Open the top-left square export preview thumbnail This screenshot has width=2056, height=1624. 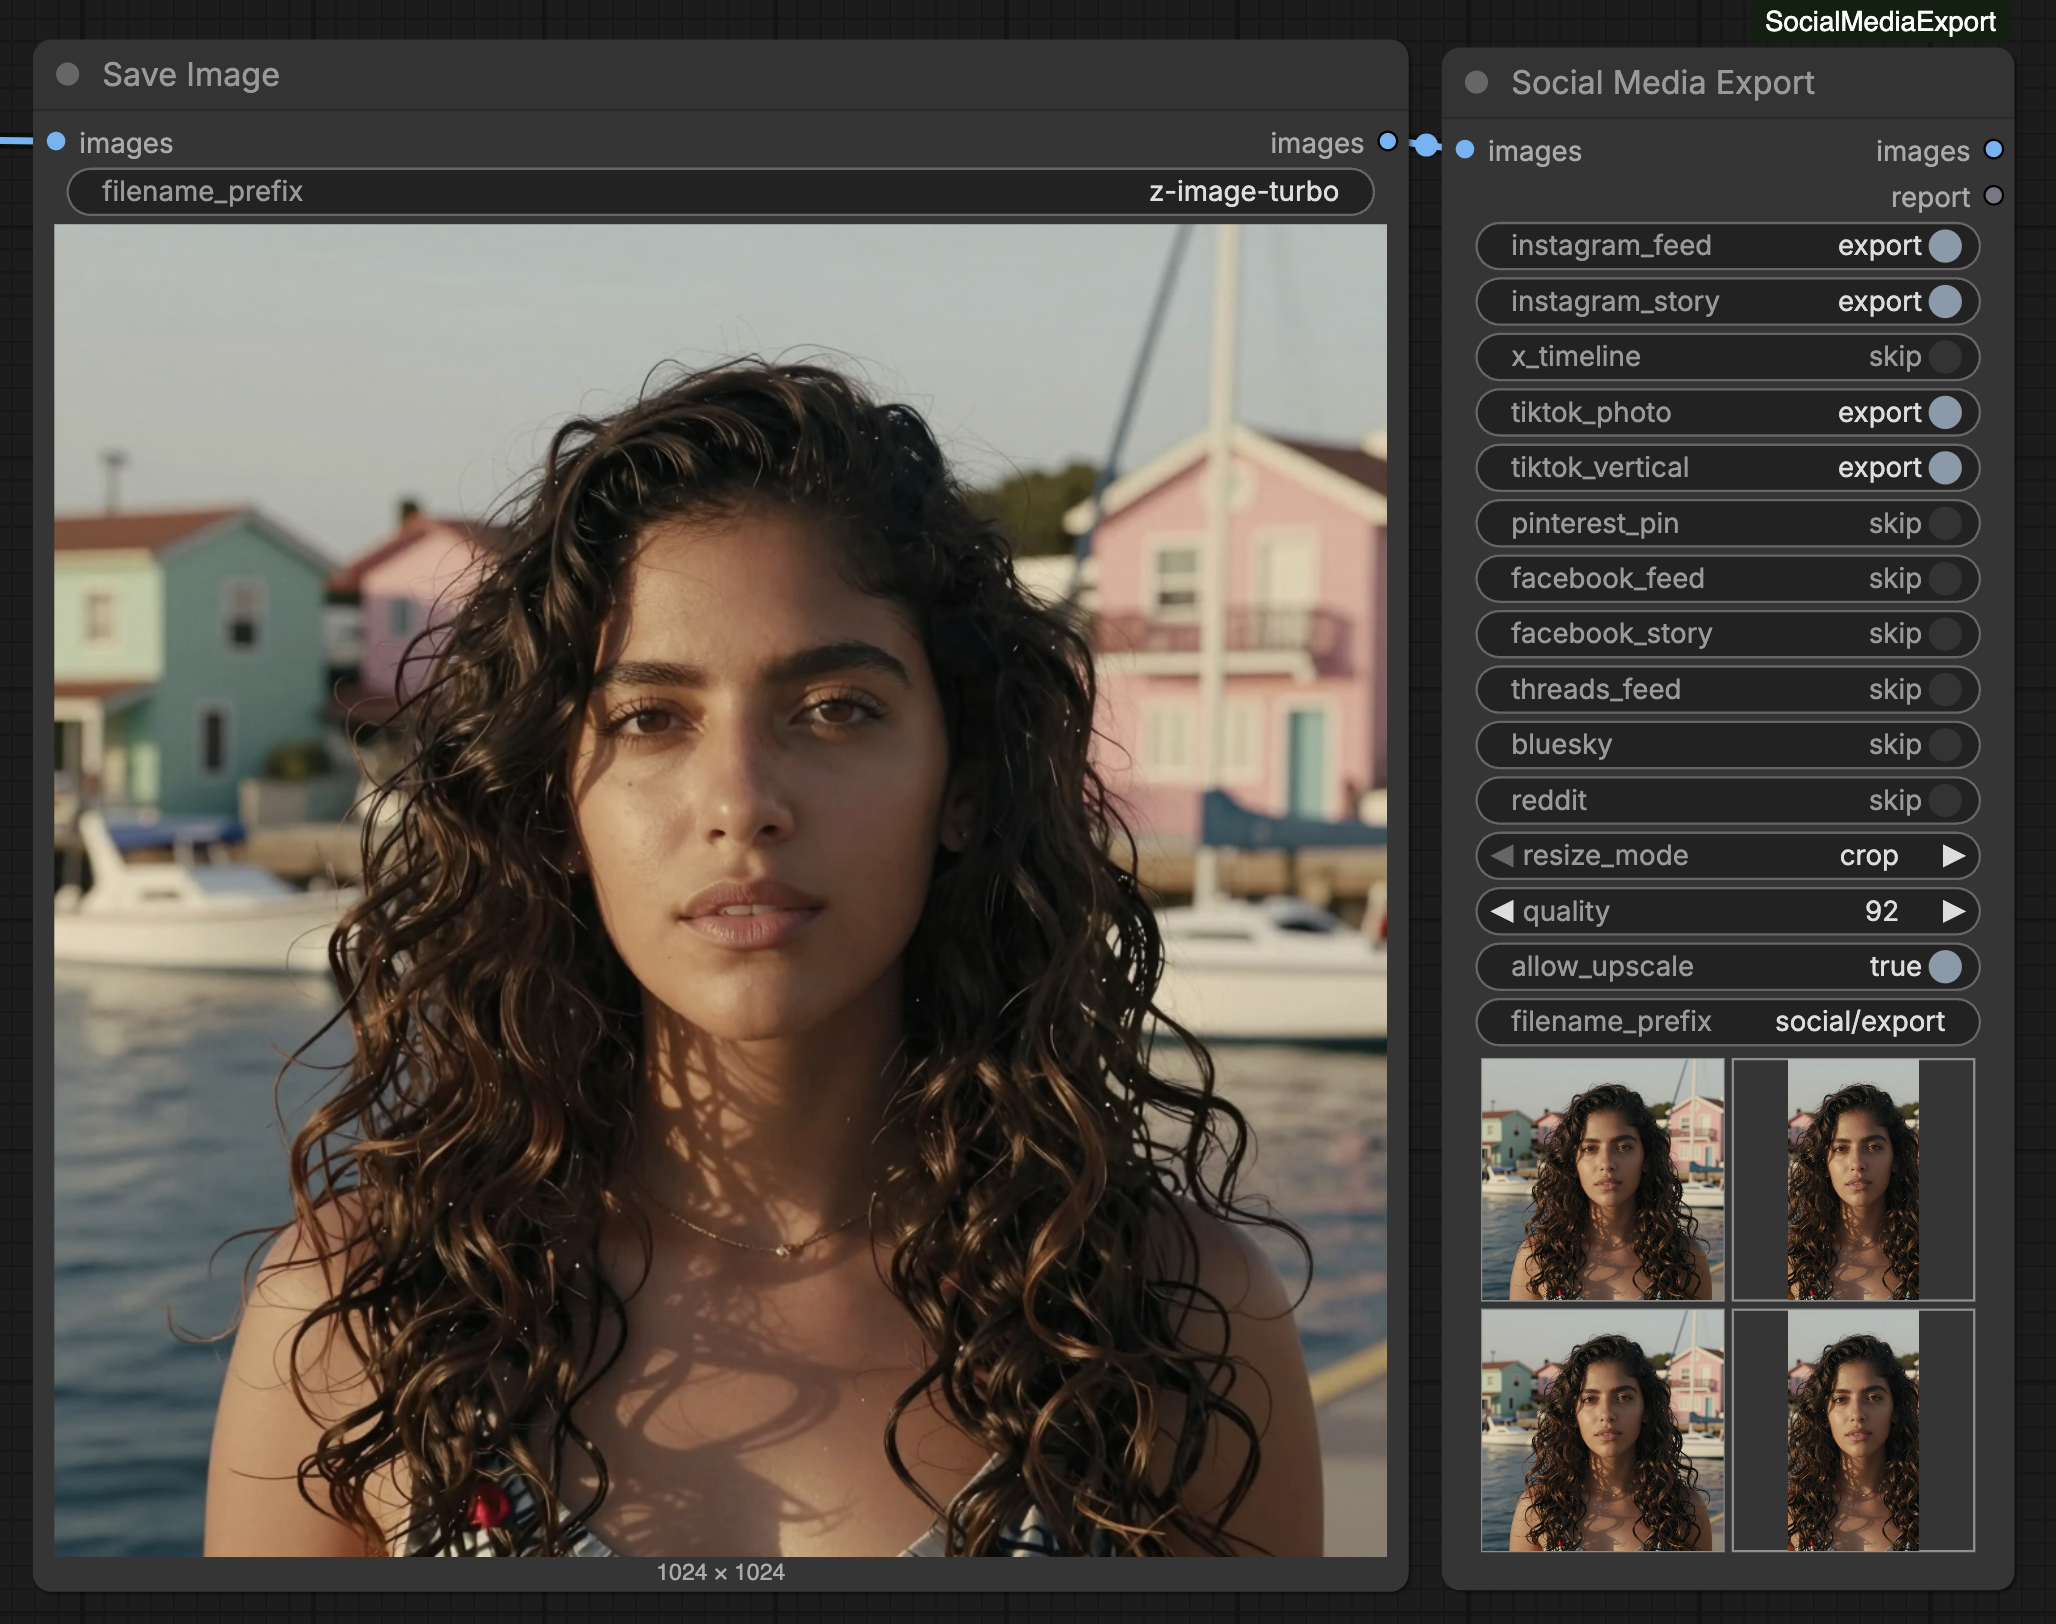coord(1602,1179)
